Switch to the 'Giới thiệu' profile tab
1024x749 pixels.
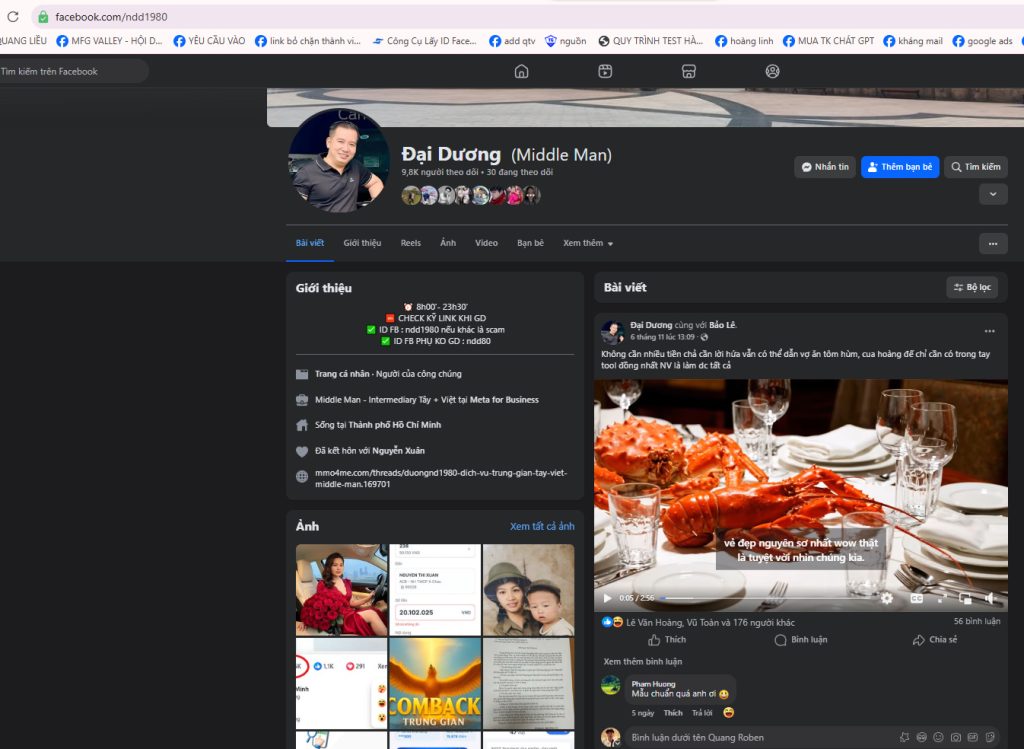(x=362, y=243)
